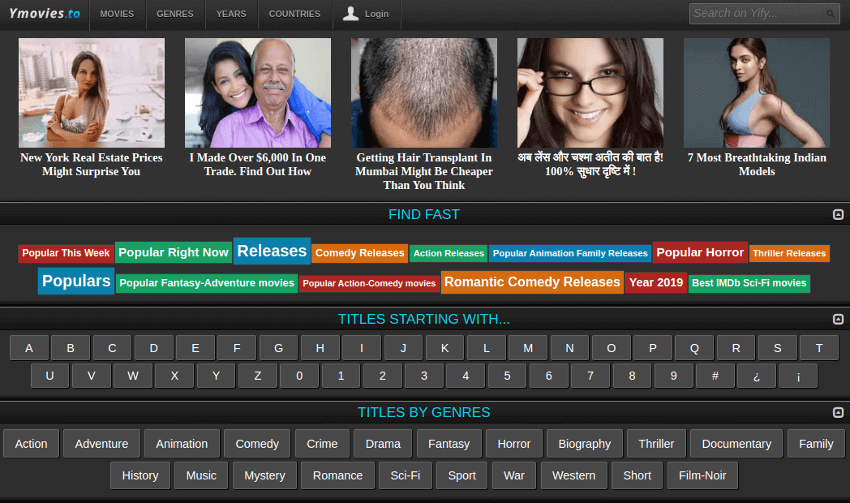
Task: Open the hair transplant ad thumbnail
Action: 424,93
